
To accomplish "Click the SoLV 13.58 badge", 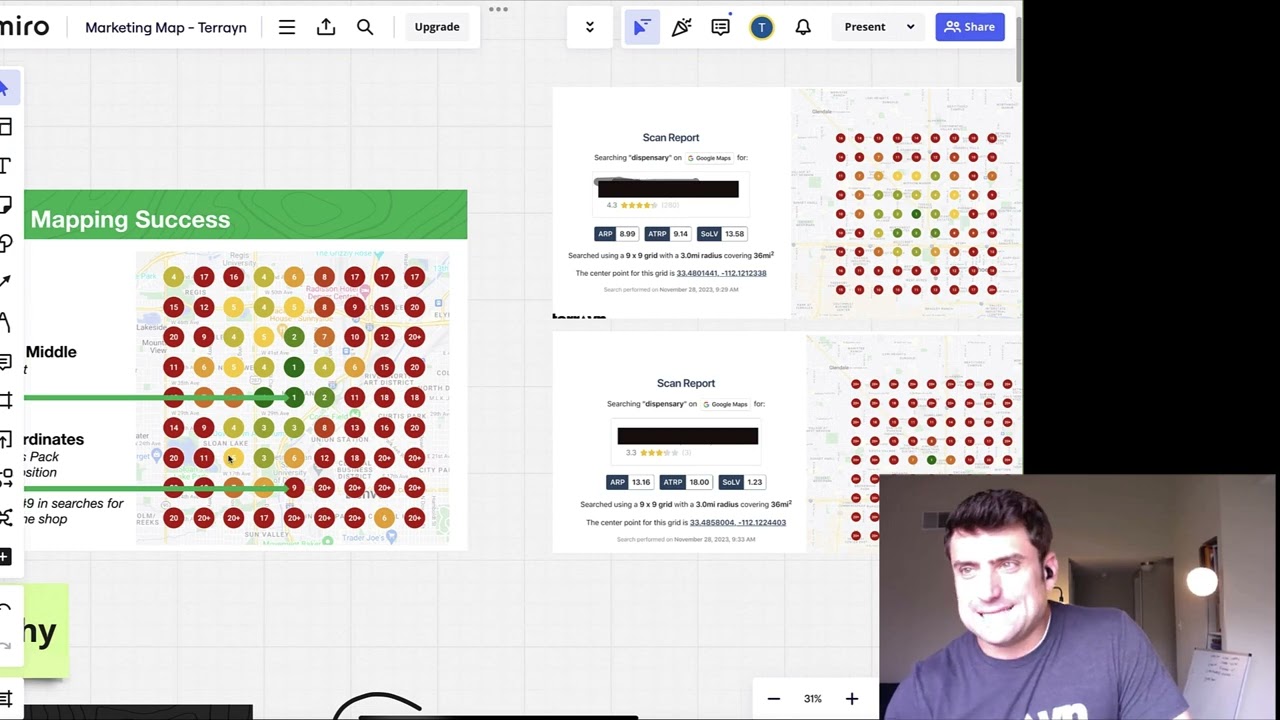I will 723,234.
